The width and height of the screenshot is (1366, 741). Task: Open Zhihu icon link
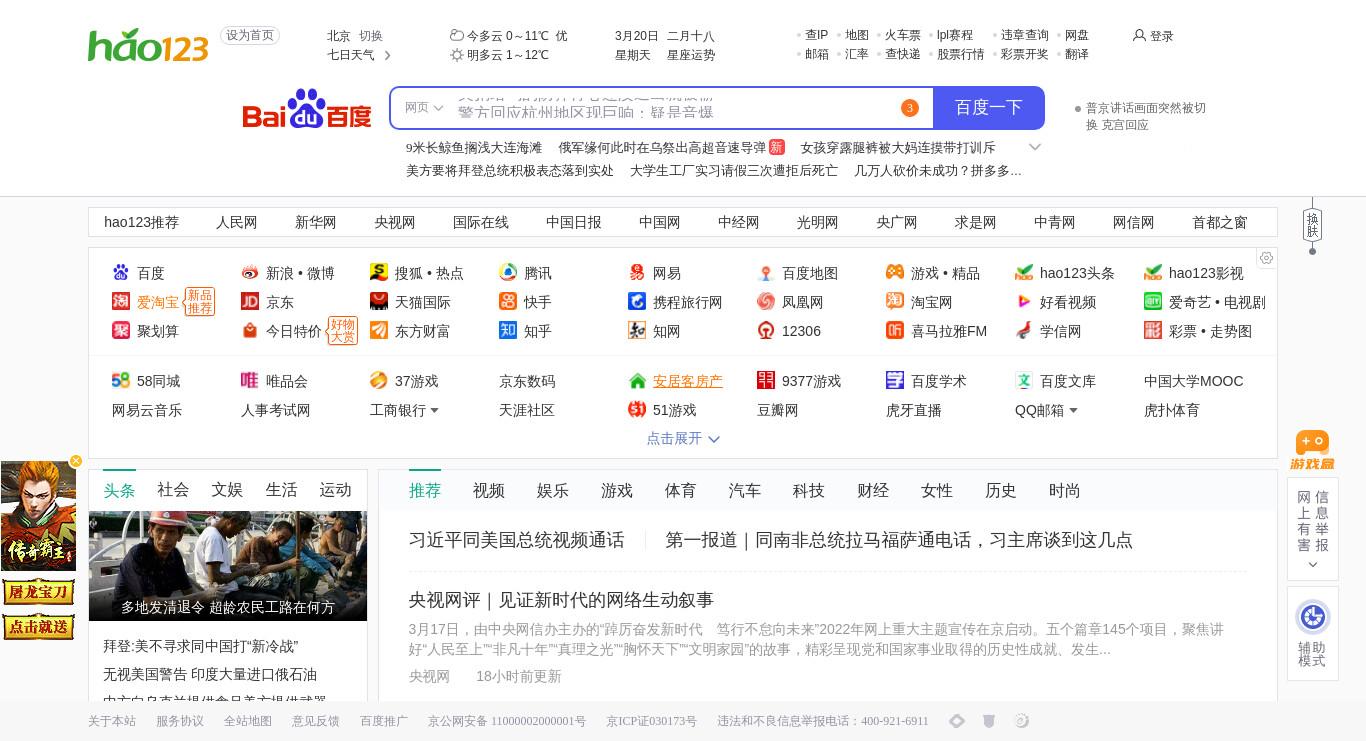point(508,331)
